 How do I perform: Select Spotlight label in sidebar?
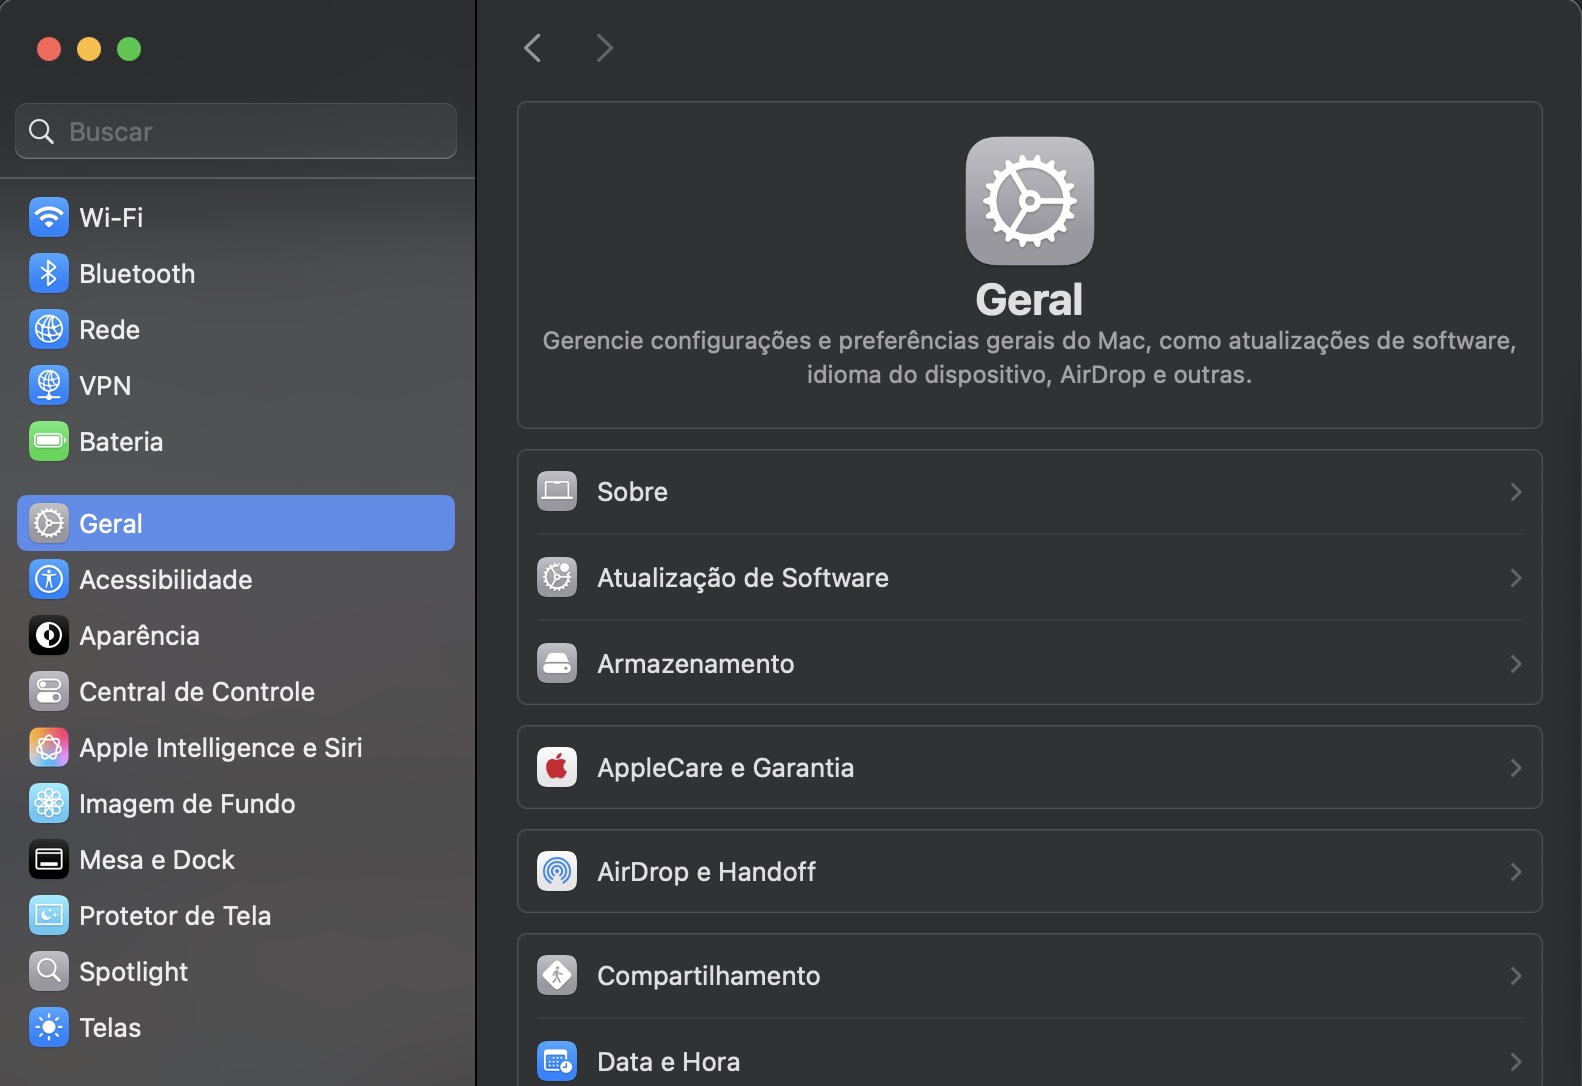click(134, 972)
